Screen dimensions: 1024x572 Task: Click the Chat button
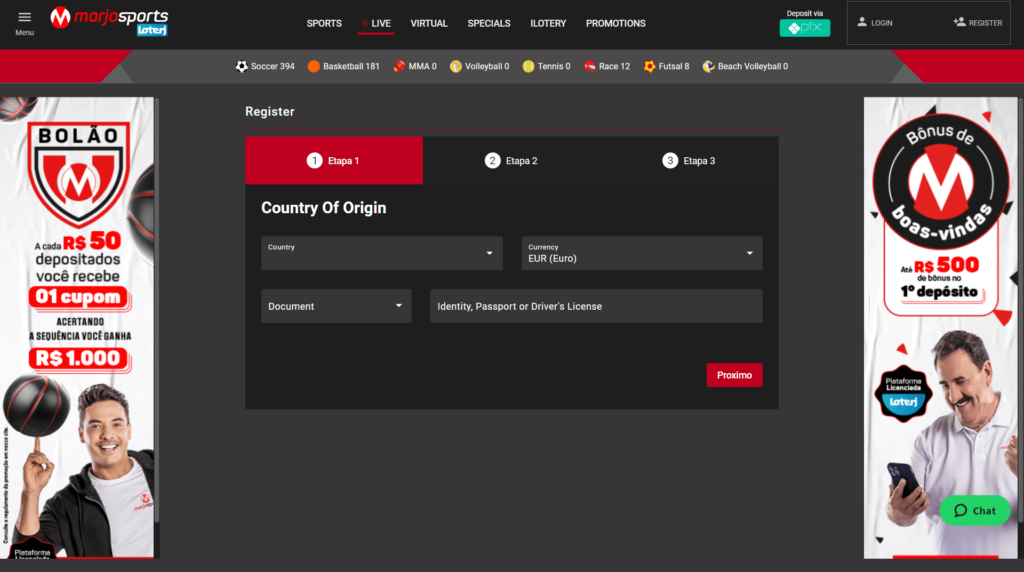coord(974,511)
